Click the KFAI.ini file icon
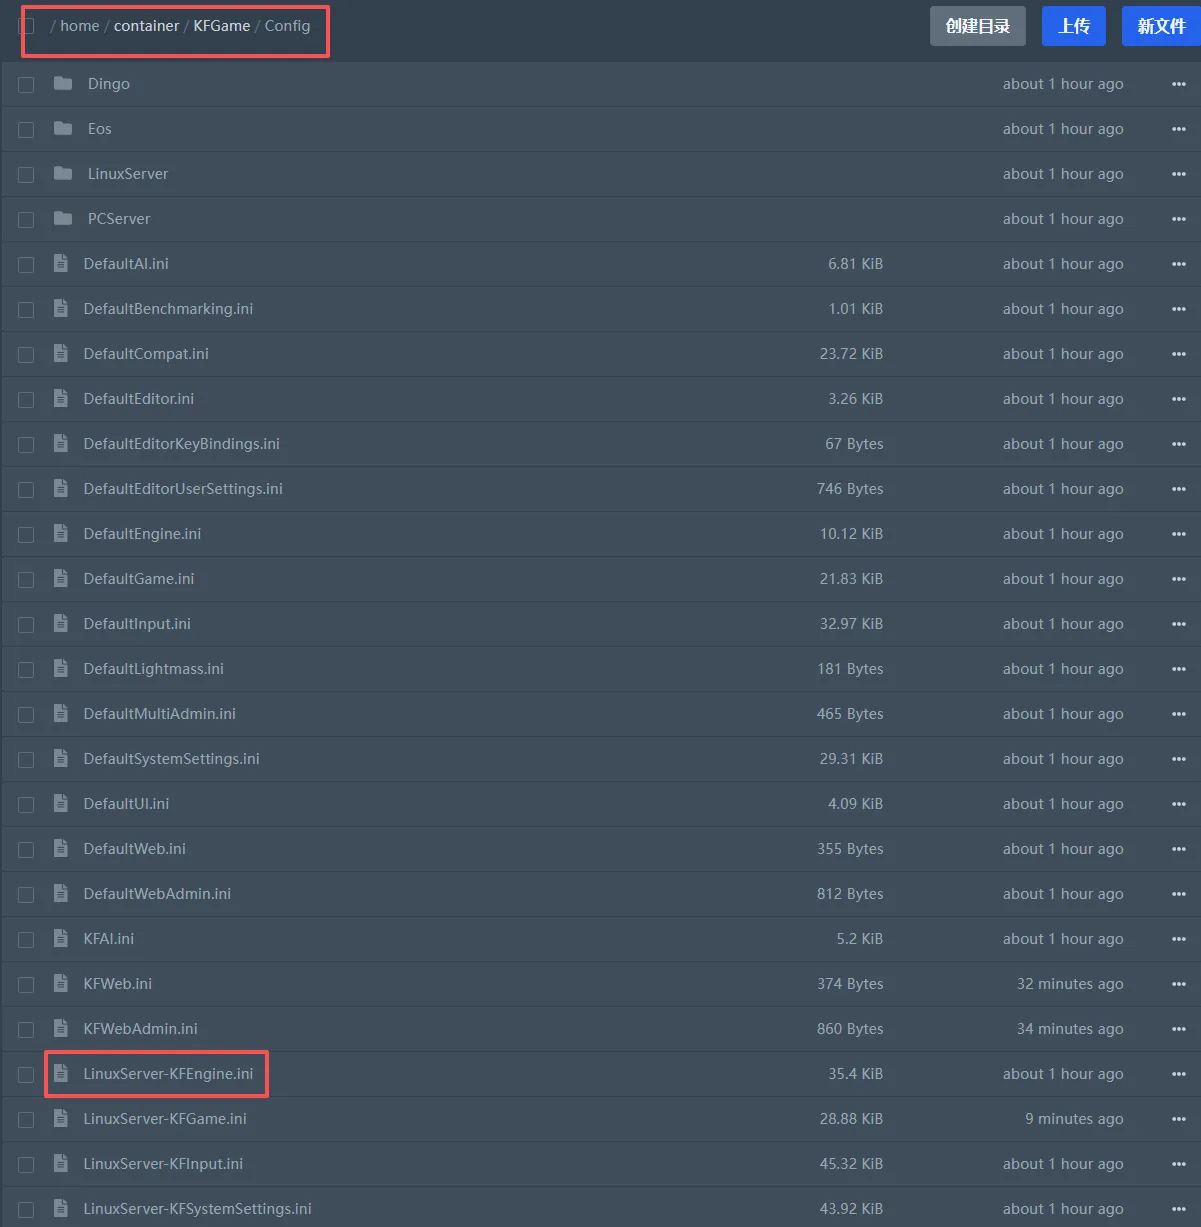 pos(61,939)
